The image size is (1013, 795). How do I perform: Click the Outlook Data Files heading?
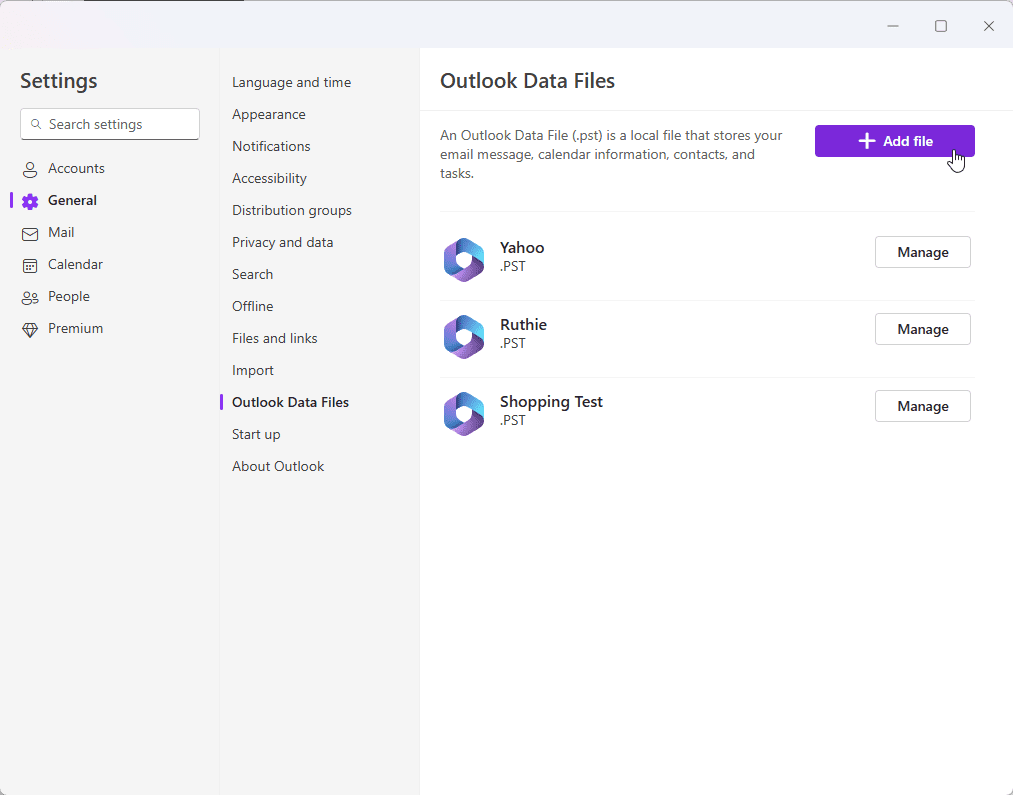[x=527, y=81]
